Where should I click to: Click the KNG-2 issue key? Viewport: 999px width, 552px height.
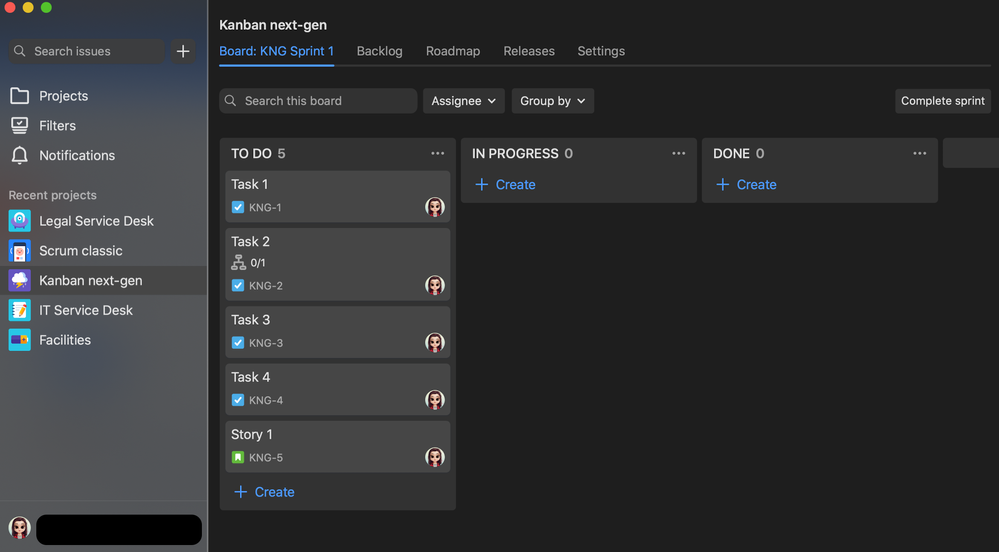click(266, 286)
